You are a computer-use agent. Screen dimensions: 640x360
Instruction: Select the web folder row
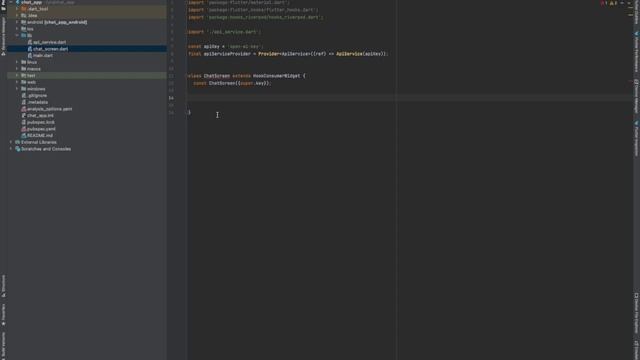(x=87, y=82)
